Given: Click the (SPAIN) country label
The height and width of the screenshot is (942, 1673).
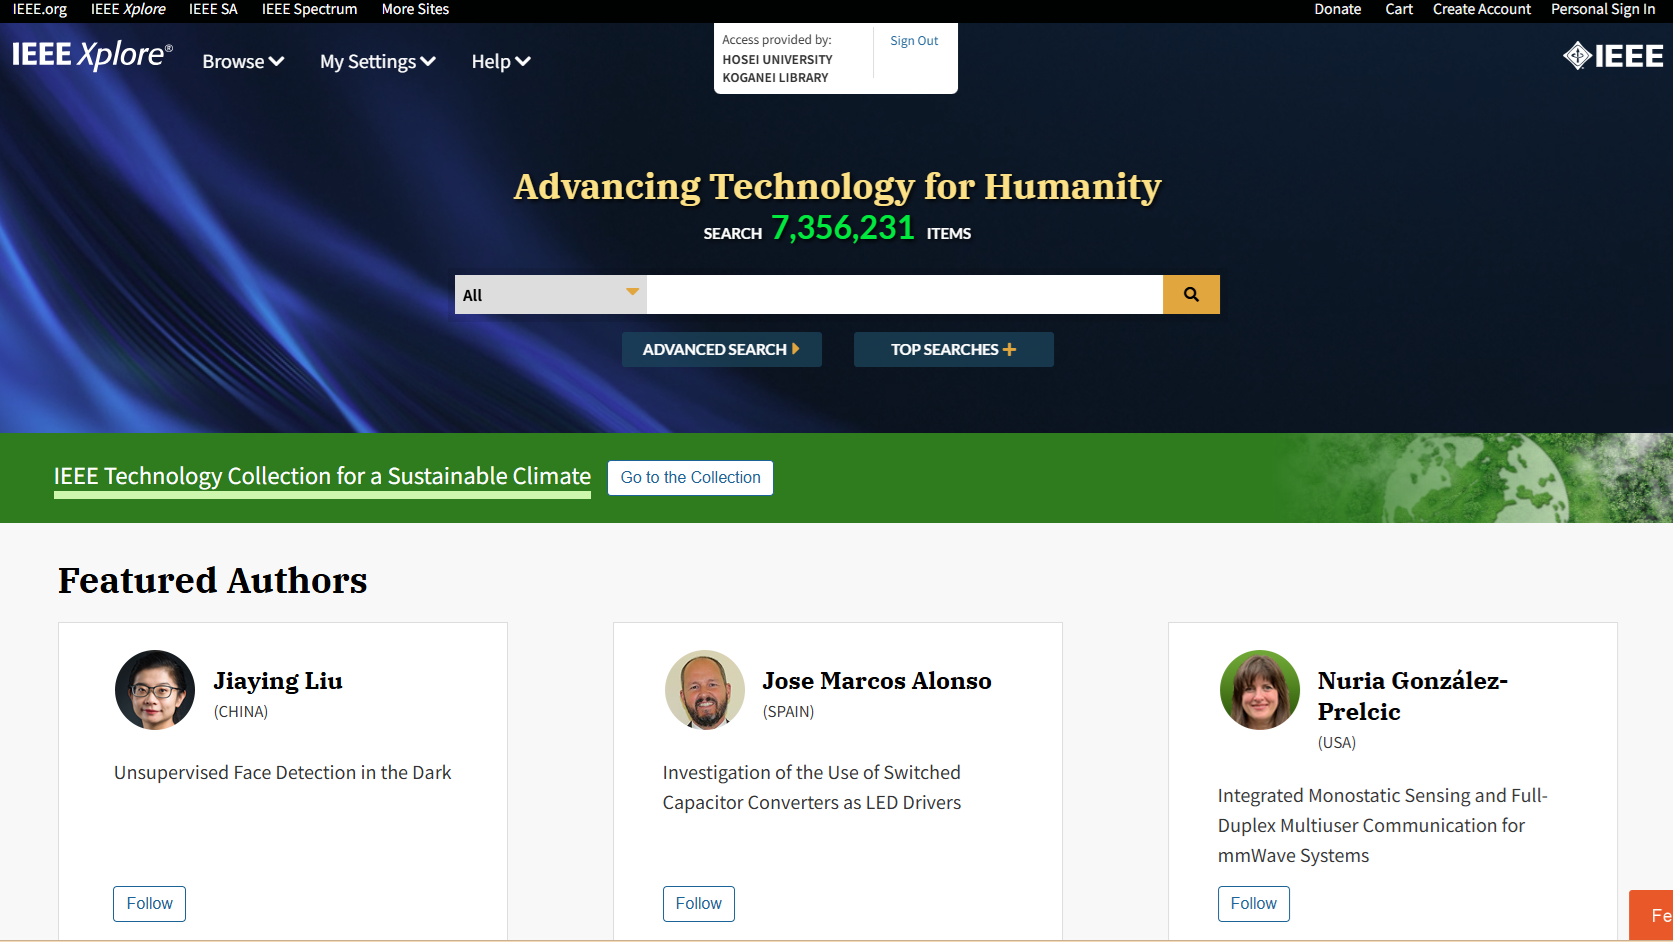Looking at the screenshot, I should (789, 712).
